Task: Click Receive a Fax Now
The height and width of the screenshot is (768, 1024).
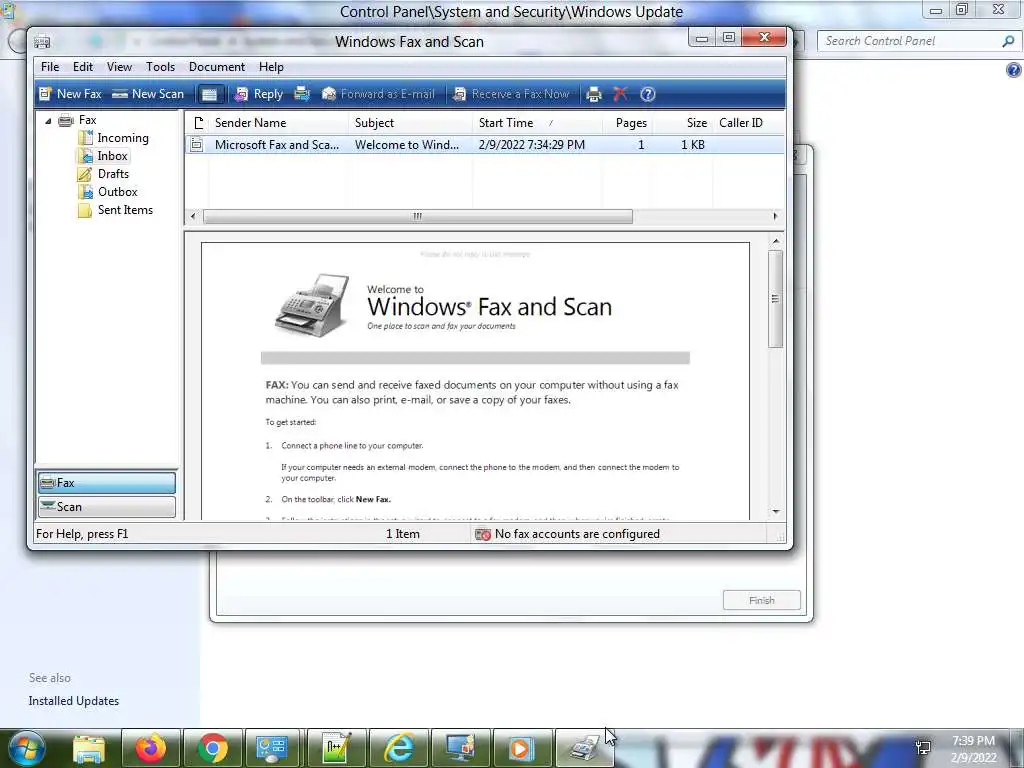Action: point(511,94)
